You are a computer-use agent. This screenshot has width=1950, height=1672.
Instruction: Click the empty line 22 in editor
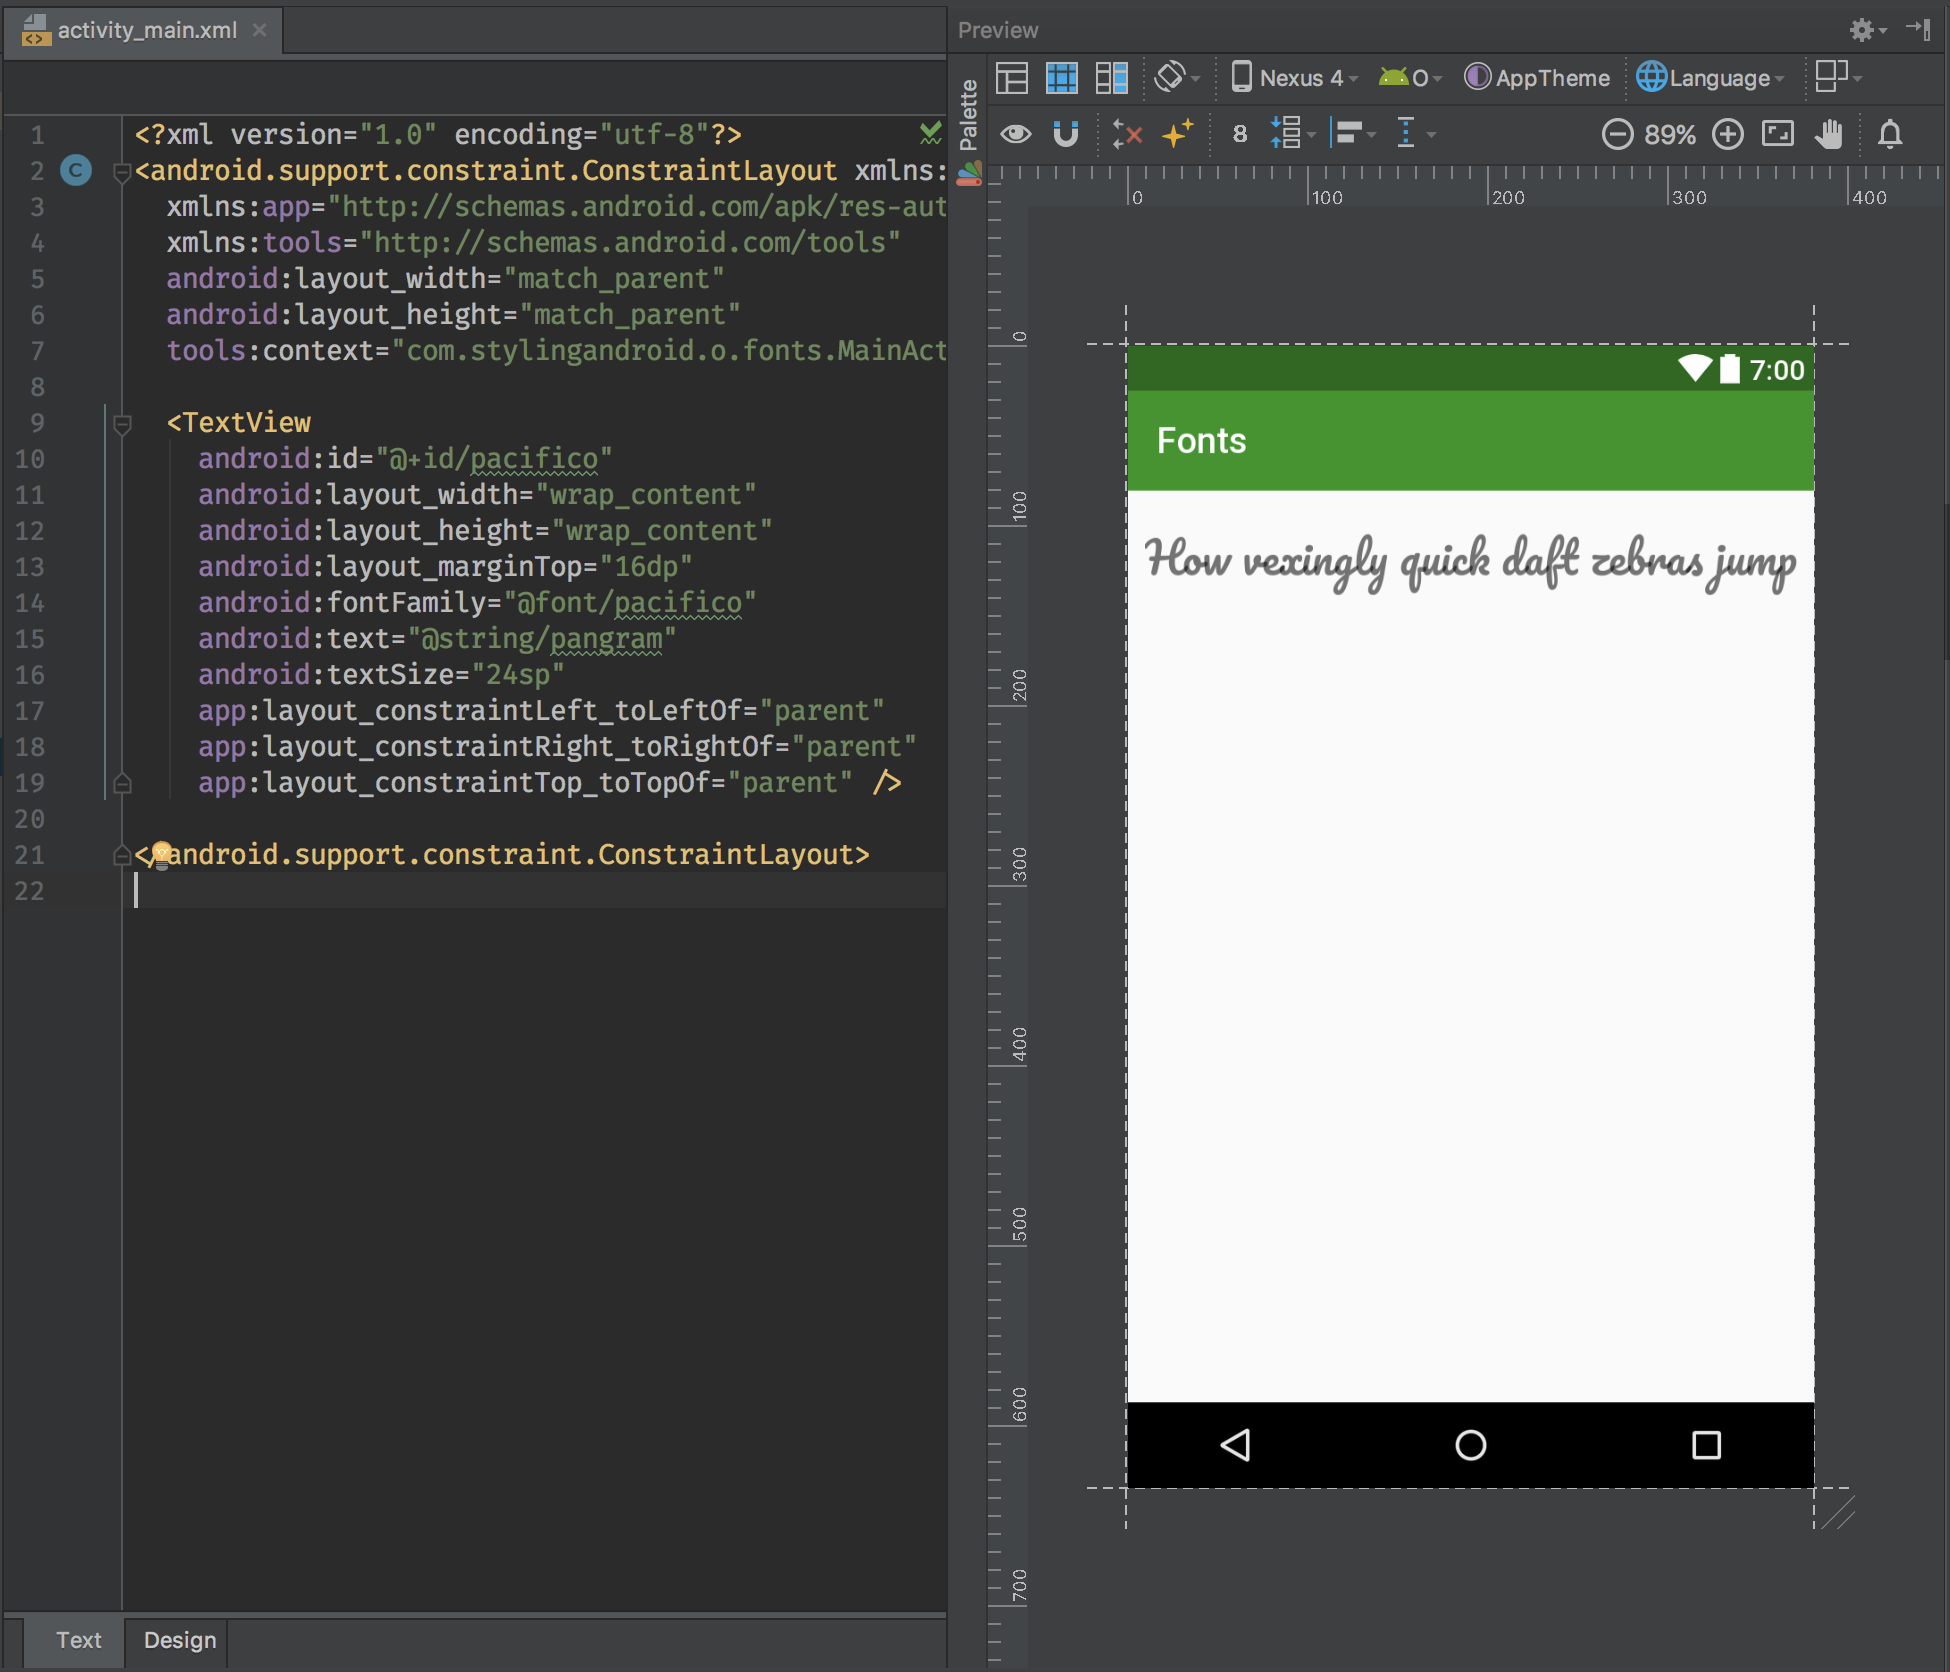[x=540, y=891]
